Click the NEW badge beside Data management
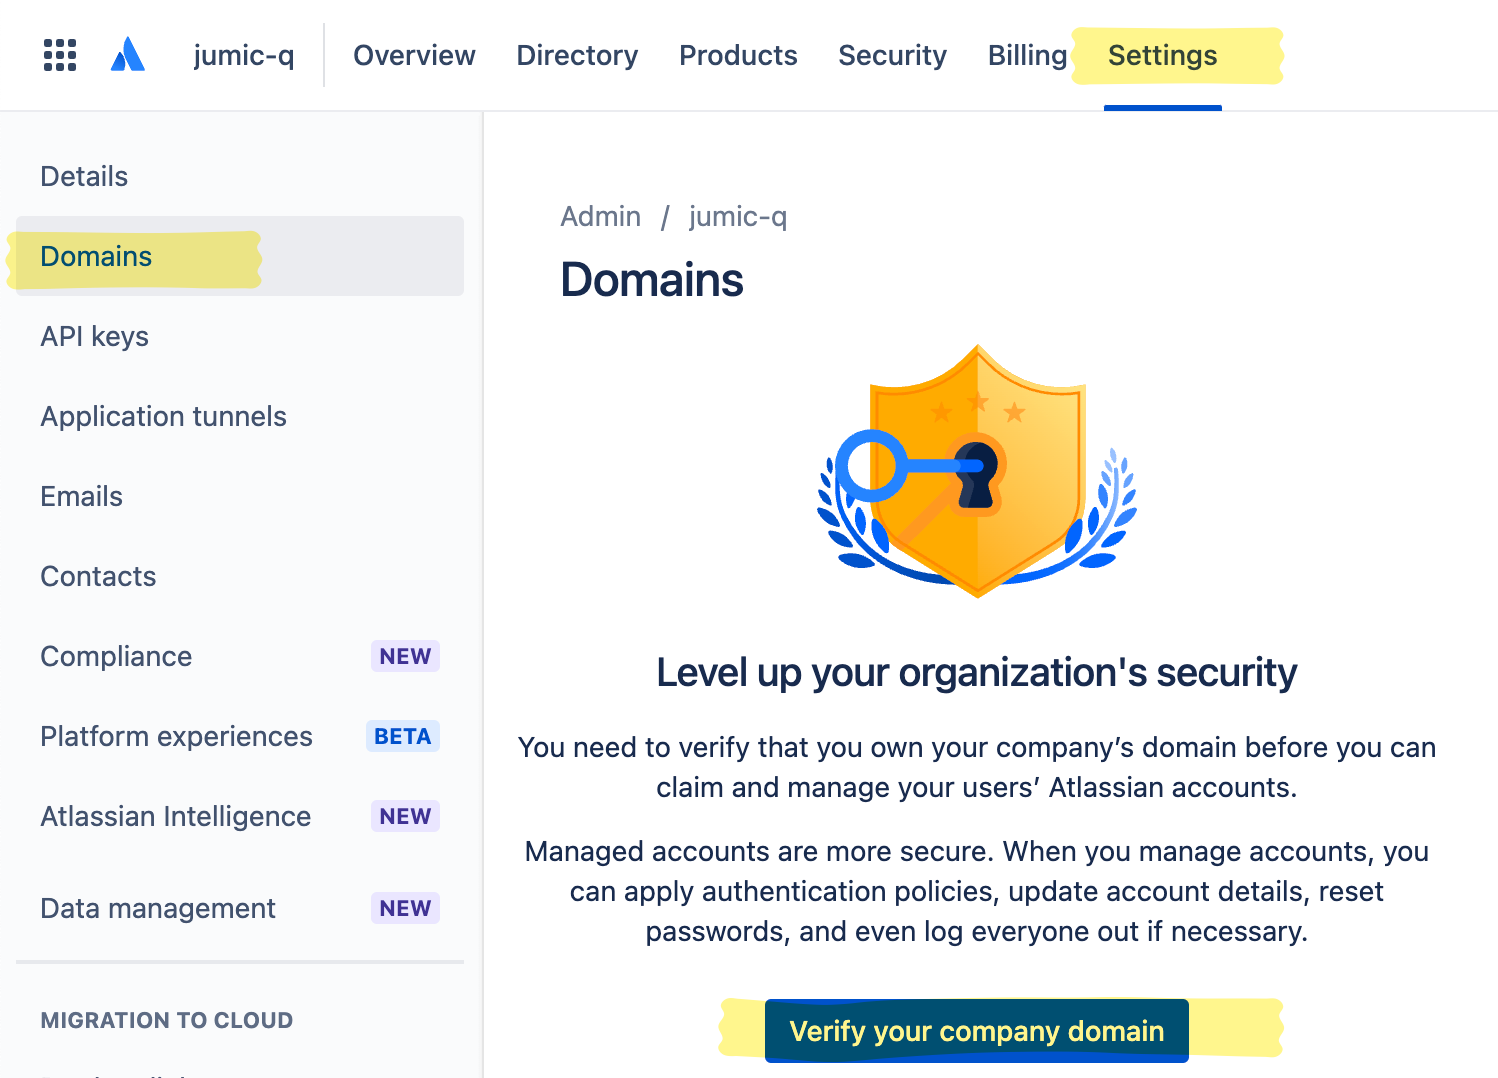 pyautogui.click(x=405, y=908)
